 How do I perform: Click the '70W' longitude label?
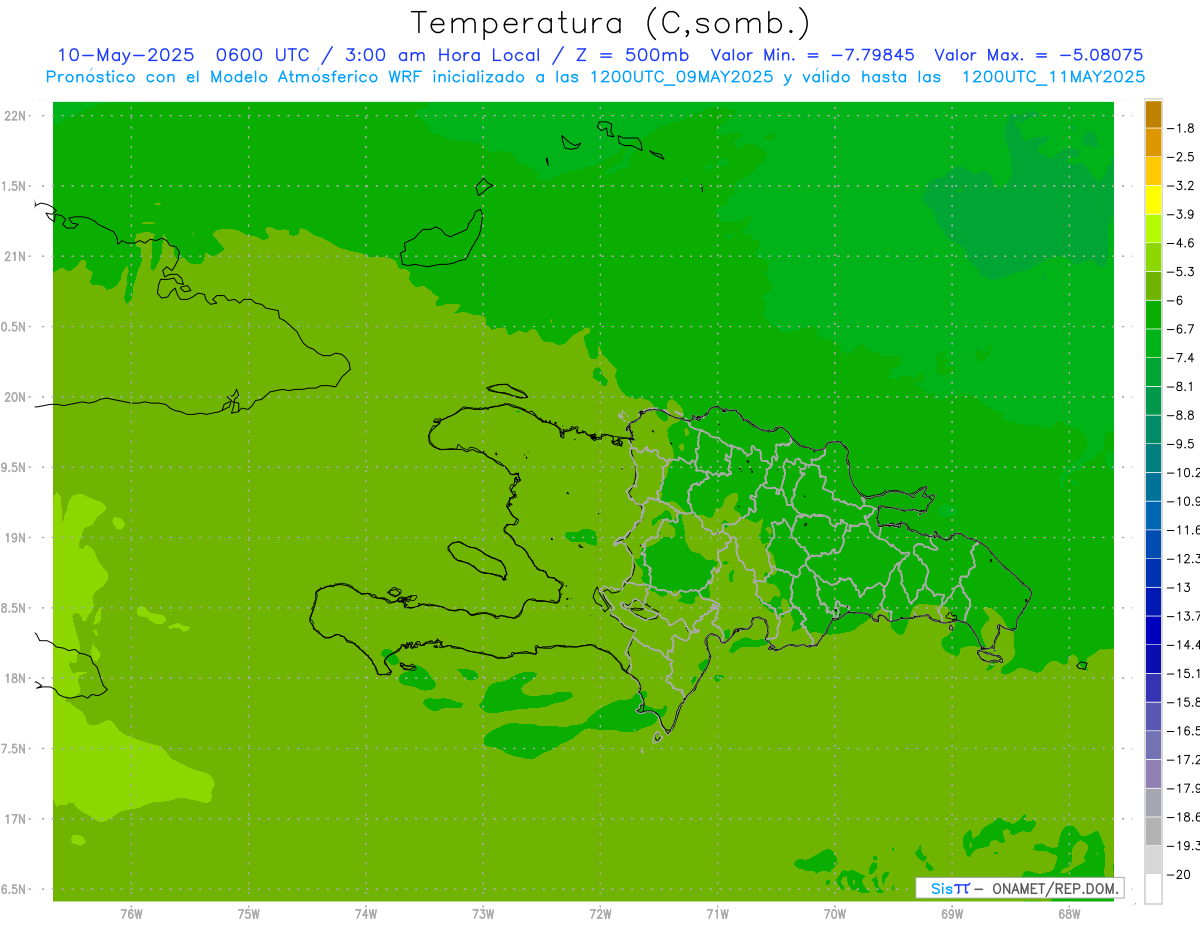(x=835, y=914)
